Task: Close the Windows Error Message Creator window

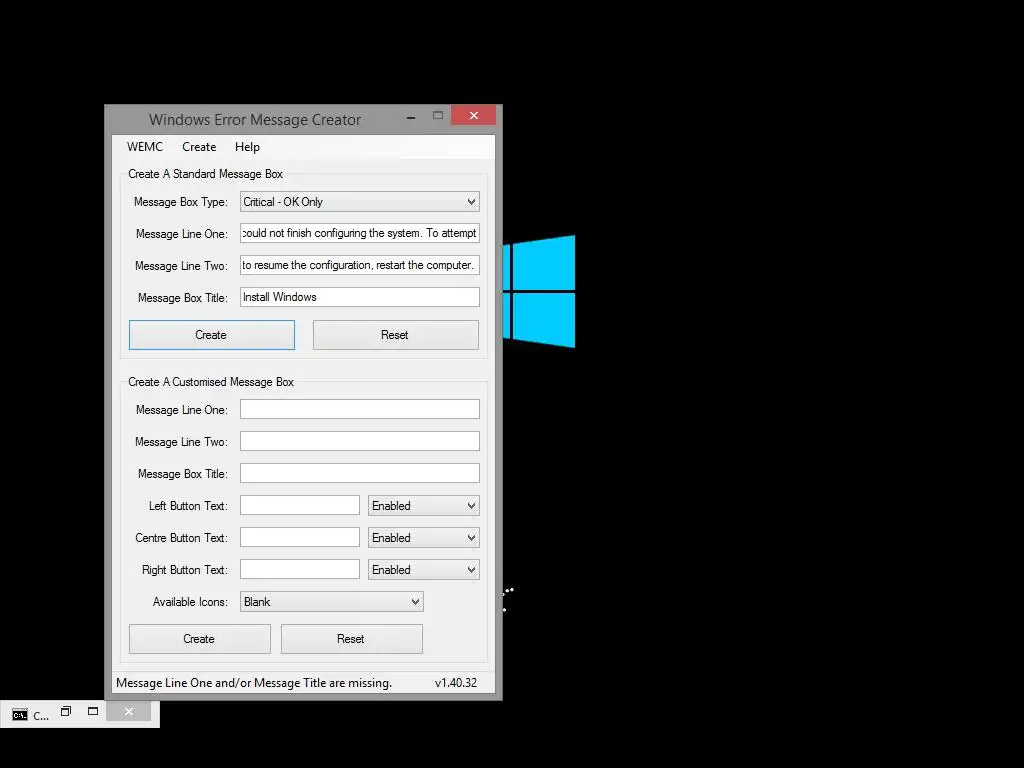Action: pos(473,116)
